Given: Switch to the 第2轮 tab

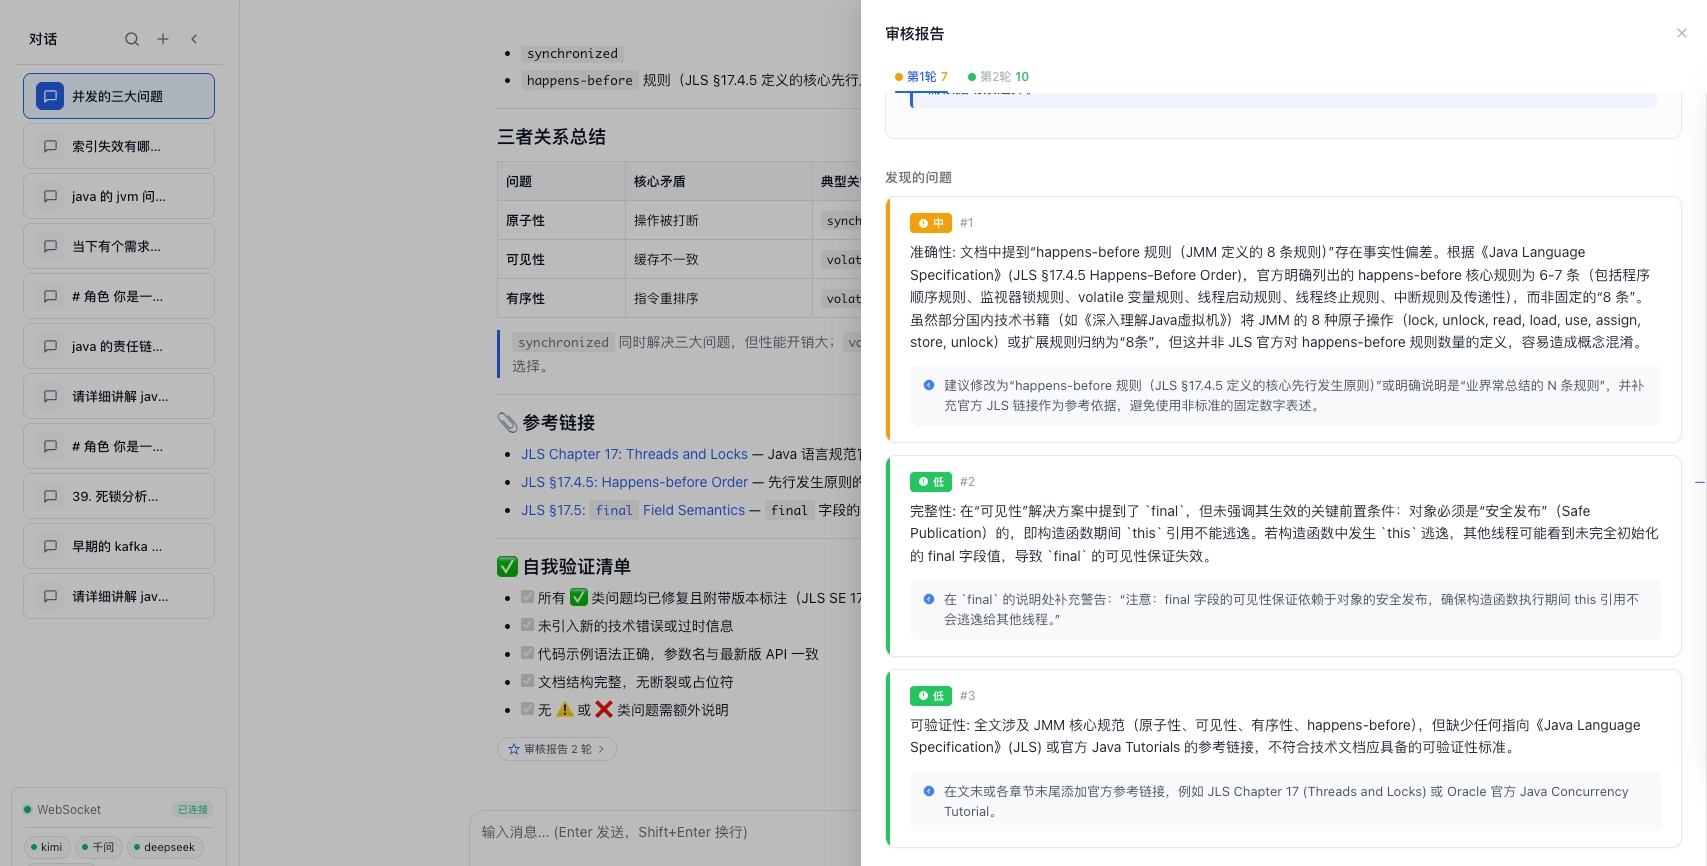Looking at the screenshot, I should pos(998,77).
